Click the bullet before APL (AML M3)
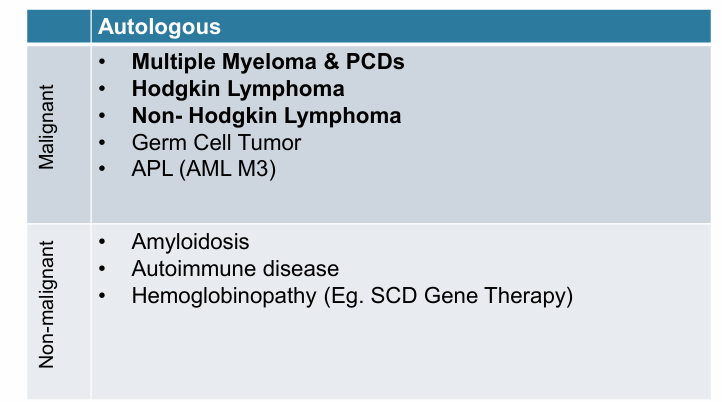Image resolution: width=722 pixels, height=402 pixels. point(104,169)
